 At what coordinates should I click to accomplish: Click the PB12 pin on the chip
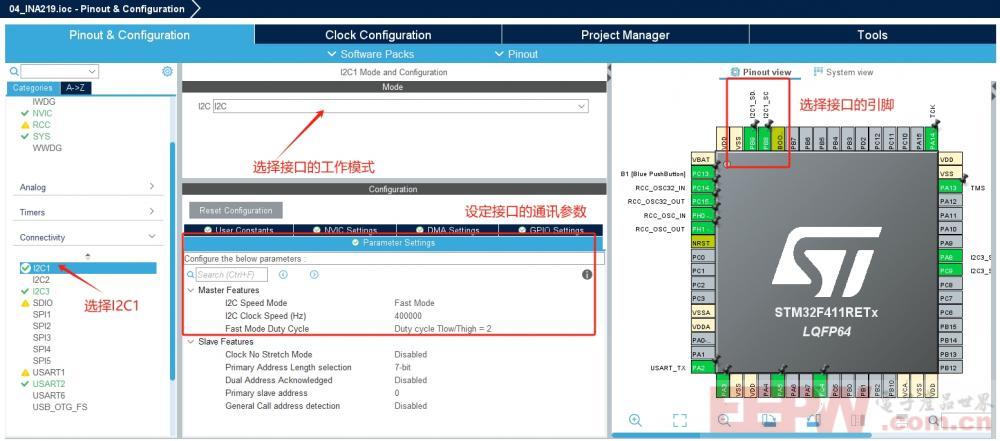[950, 368]
